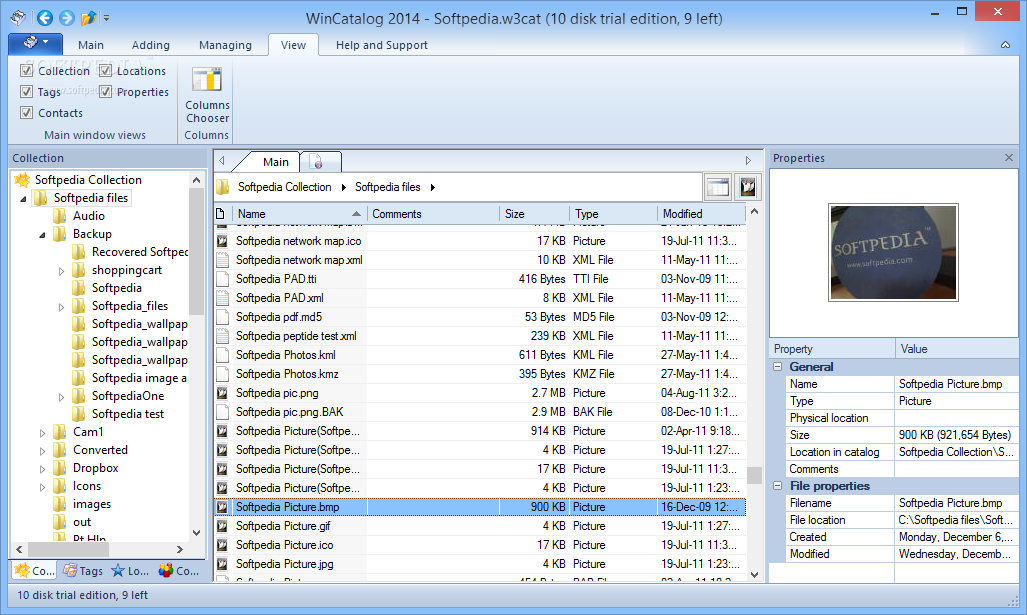This screenshot has width=1027, height=615.
Task: Select the Audio folder icon
Action: (x=60, y=215)
